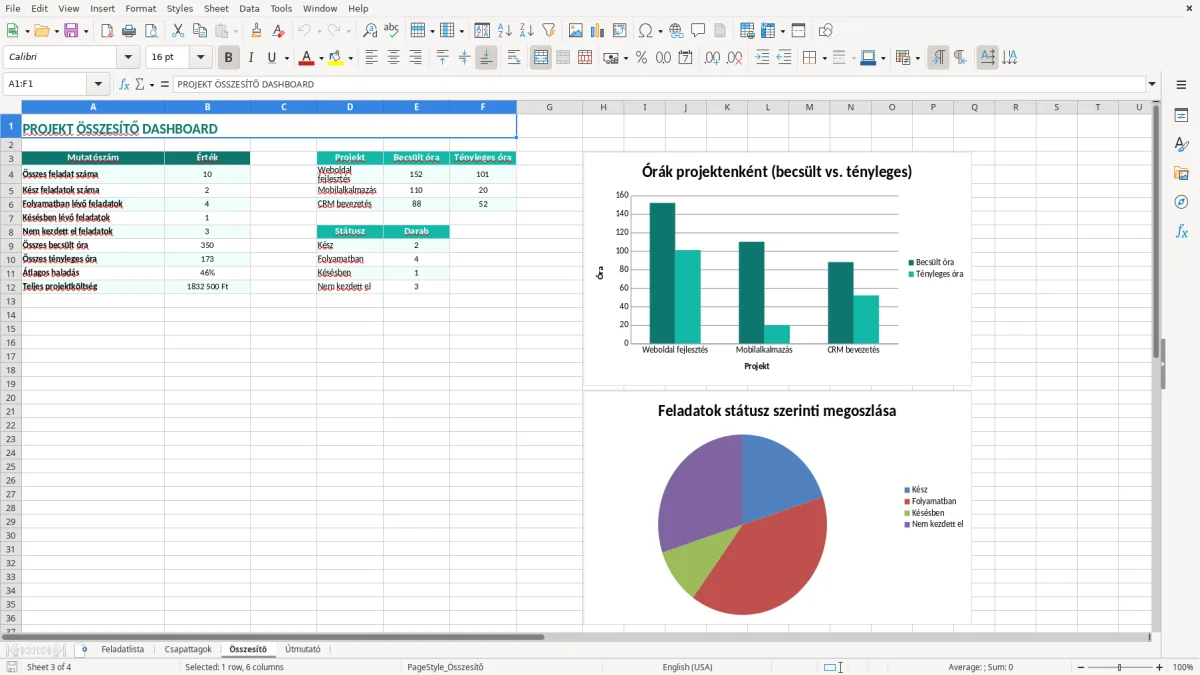Expand the Borders dropdown arrow
The width and height of the screenshot is (1200, 675).
pyautogui.click(x=824, y=58)
